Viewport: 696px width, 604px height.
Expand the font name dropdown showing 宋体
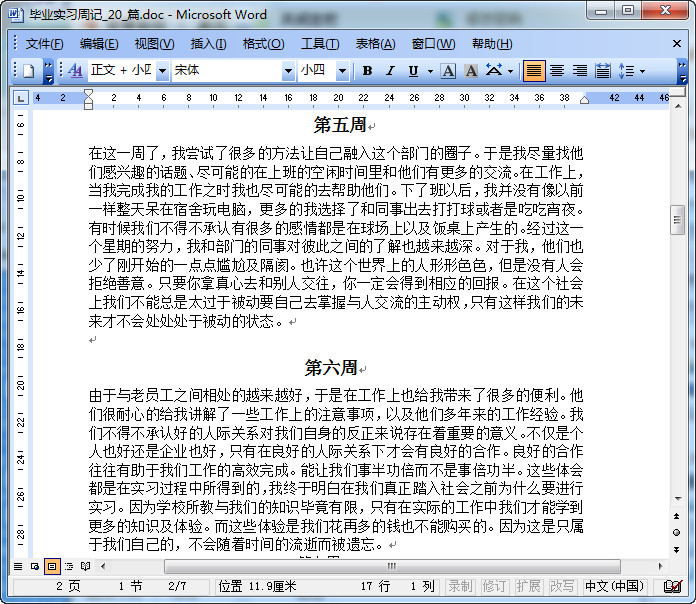(x=288, y=71)
